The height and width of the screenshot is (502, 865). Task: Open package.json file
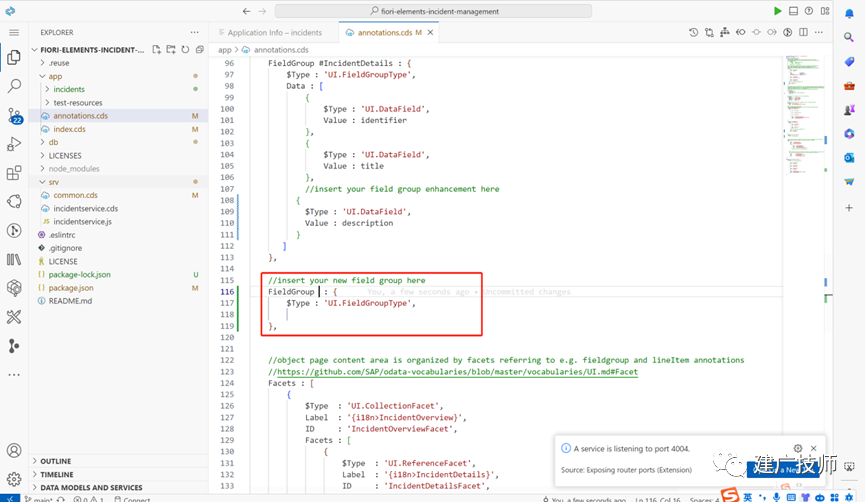(71, 288)
